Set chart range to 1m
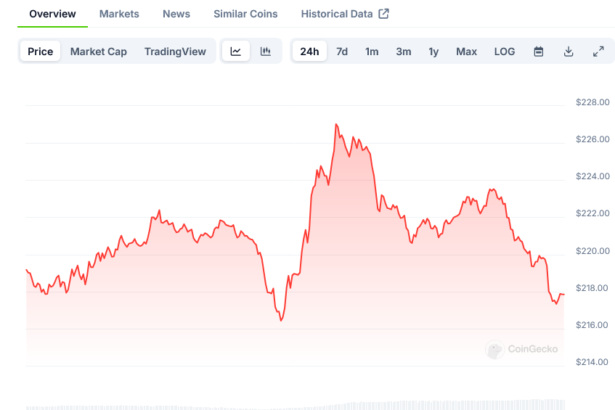The height and width of the screenshot is (410, 615). (372, 51)
